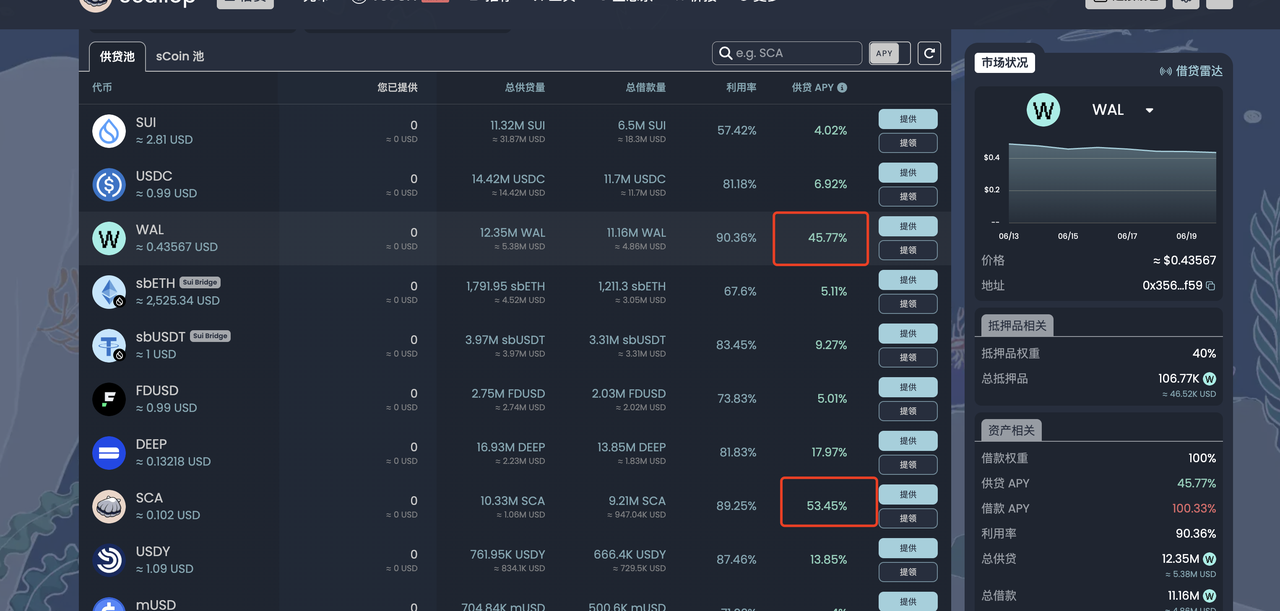Sort table by 总供贷量 column
The height and width of the screenshot is (611, 1280).
[524, 88]
